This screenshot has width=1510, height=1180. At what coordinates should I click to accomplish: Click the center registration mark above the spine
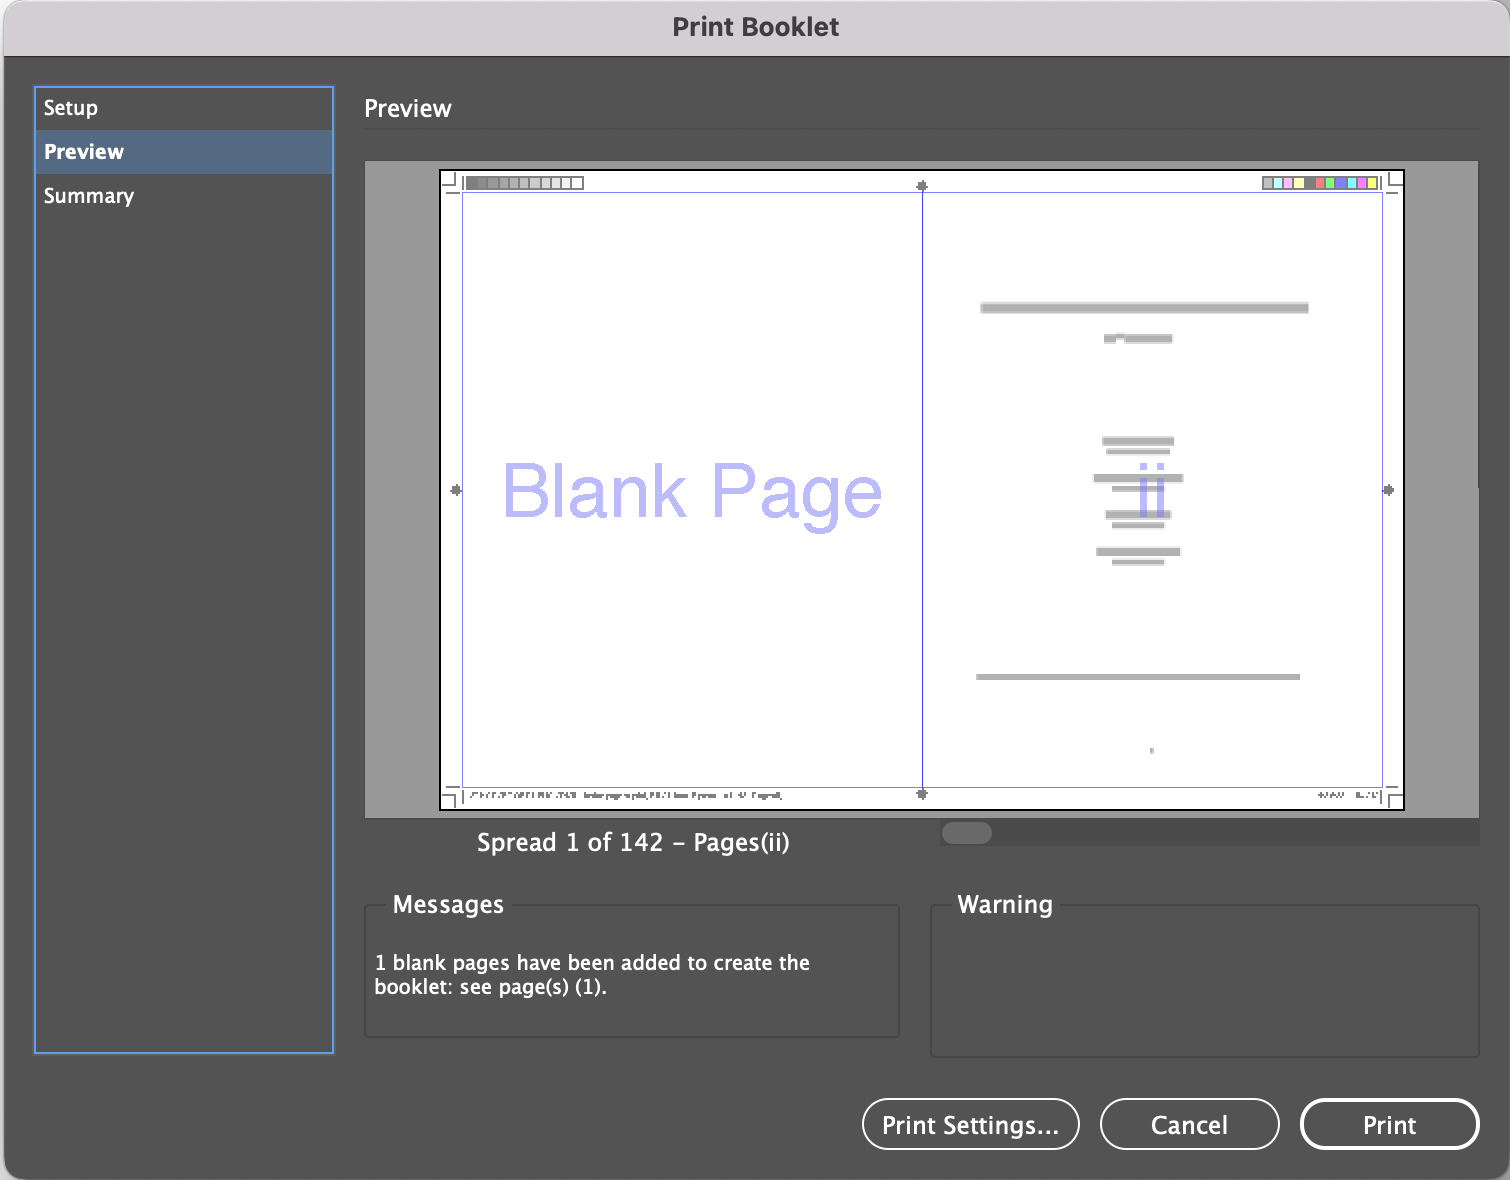pyautogui.click(x=922, y=186)
